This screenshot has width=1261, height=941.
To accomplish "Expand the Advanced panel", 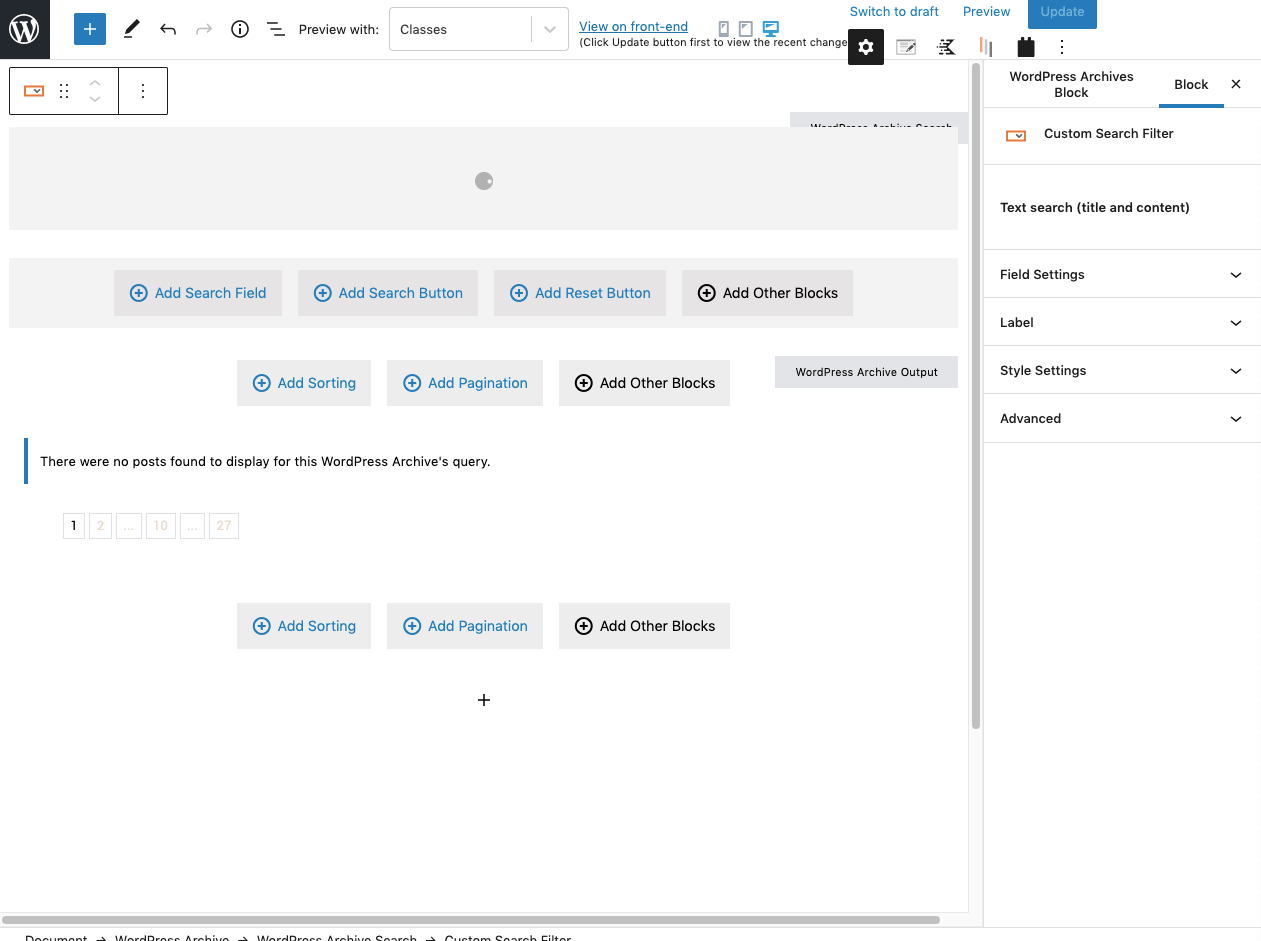I will click(1122, 418).
